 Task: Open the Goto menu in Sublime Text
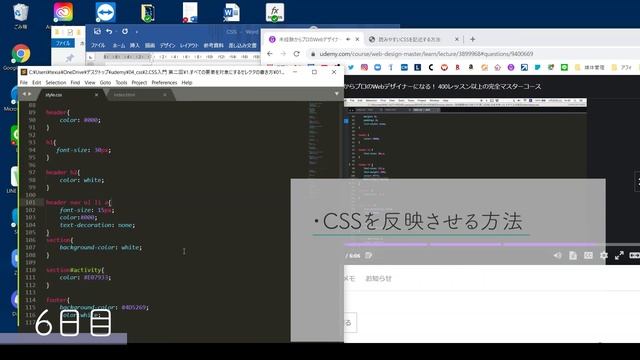point(105,82)
